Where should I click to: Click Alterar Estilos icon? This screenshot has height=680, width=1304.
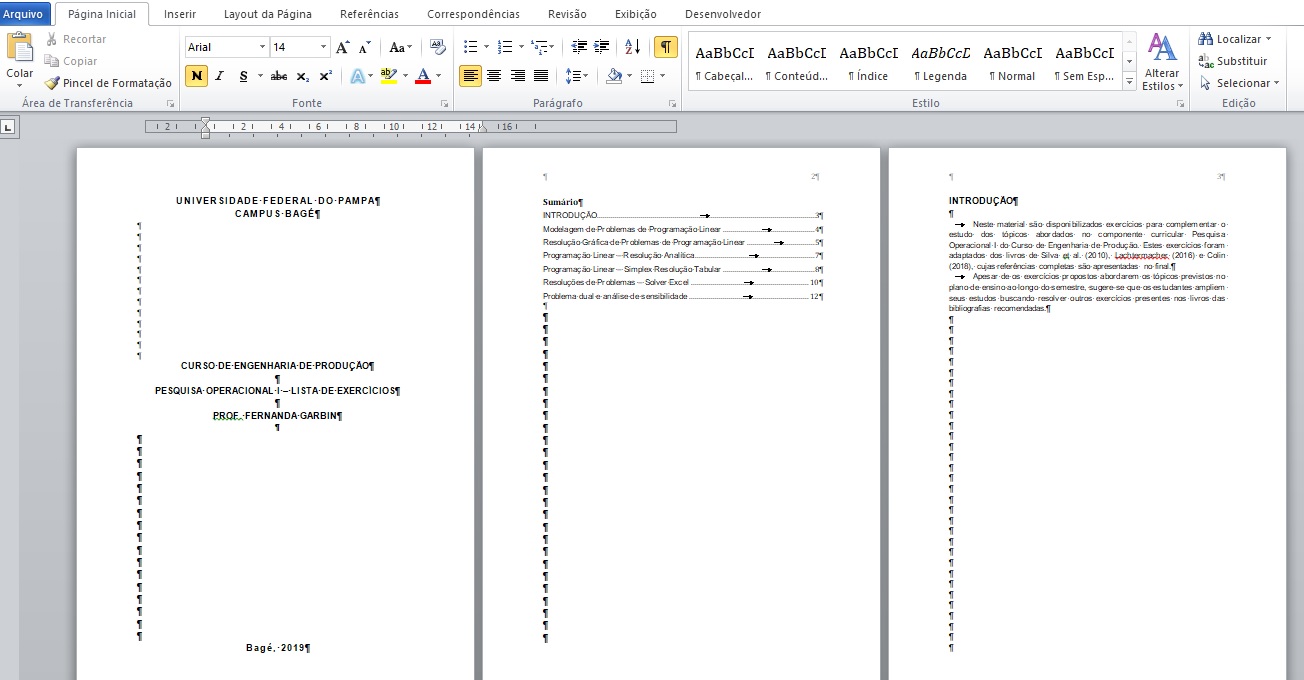click(1161, 62)
